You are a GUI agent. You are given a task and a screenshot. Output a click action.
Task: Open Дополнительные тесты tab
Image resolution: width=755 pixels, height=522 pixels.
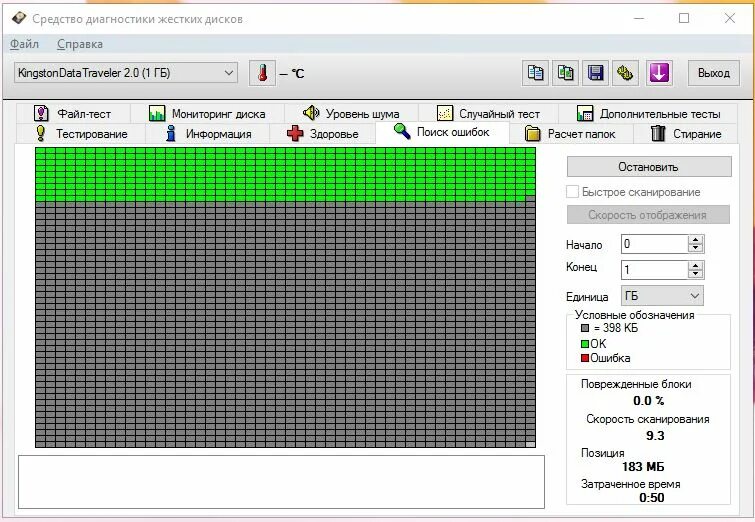click(648, 114)
